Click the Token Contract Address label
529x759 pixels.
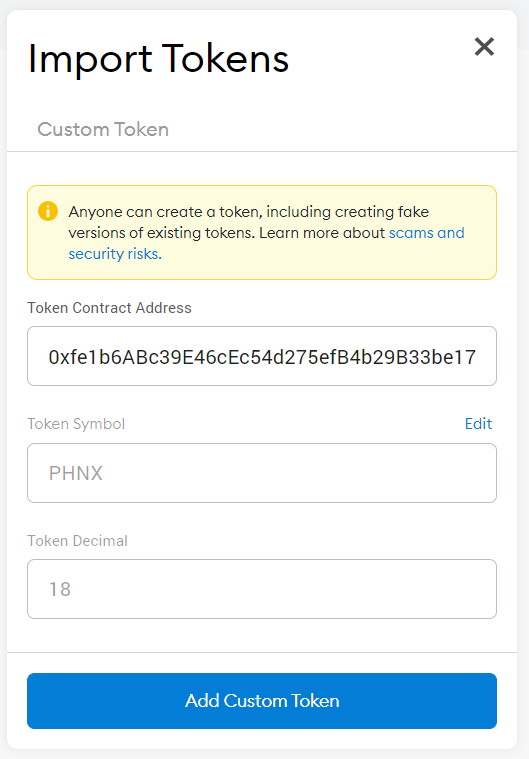coord(109,308)
